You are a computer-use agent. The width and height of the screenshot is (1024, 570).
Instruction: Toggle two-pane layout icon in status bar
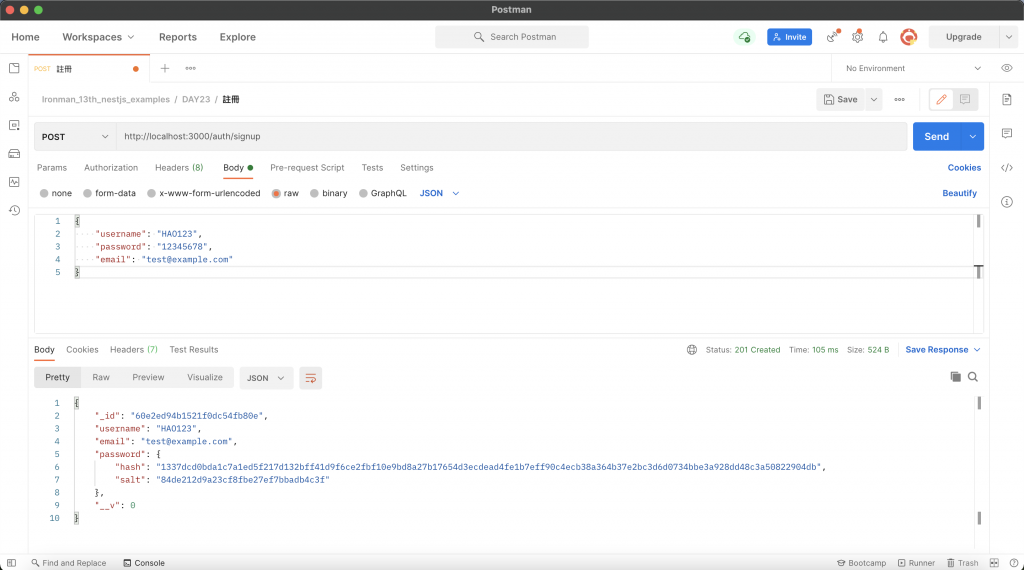[x=994, y=563]
